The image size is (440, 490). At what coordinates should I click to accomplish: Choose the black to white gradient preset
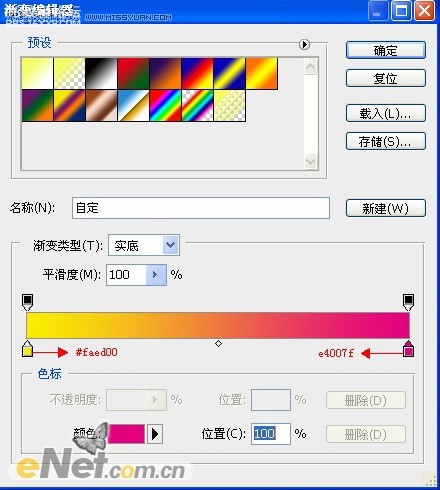101,73
